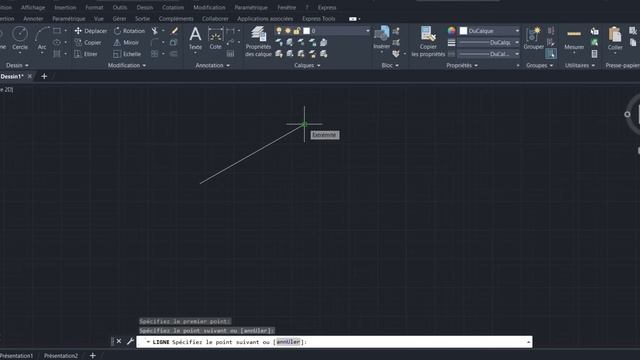Click the Insérer block tool
This screenshot has width=640, height=360.
pos(382,38)
